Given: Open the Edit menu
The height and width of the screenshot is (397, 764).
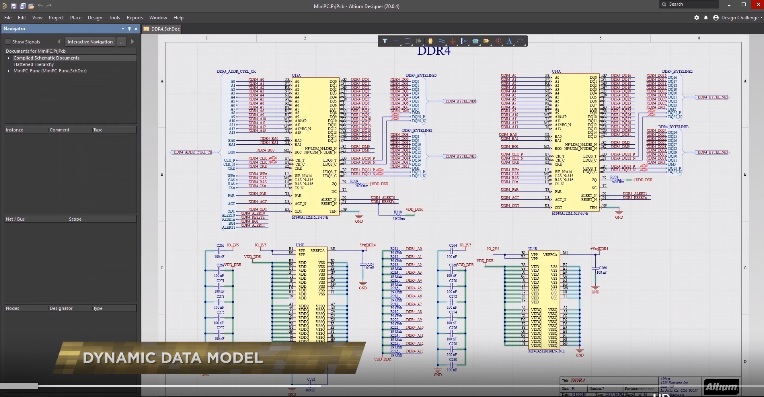Looking at the screenshot, I should pyautogui.click(x=21, y=18).
